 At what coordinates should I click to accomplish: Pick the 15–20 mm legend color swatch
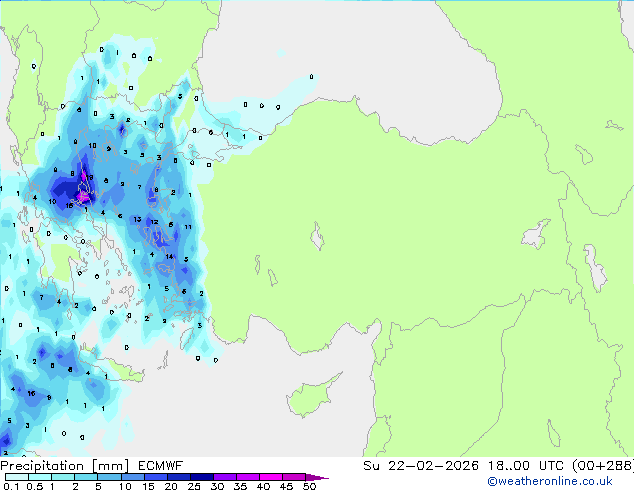click(x=155, y=477)
